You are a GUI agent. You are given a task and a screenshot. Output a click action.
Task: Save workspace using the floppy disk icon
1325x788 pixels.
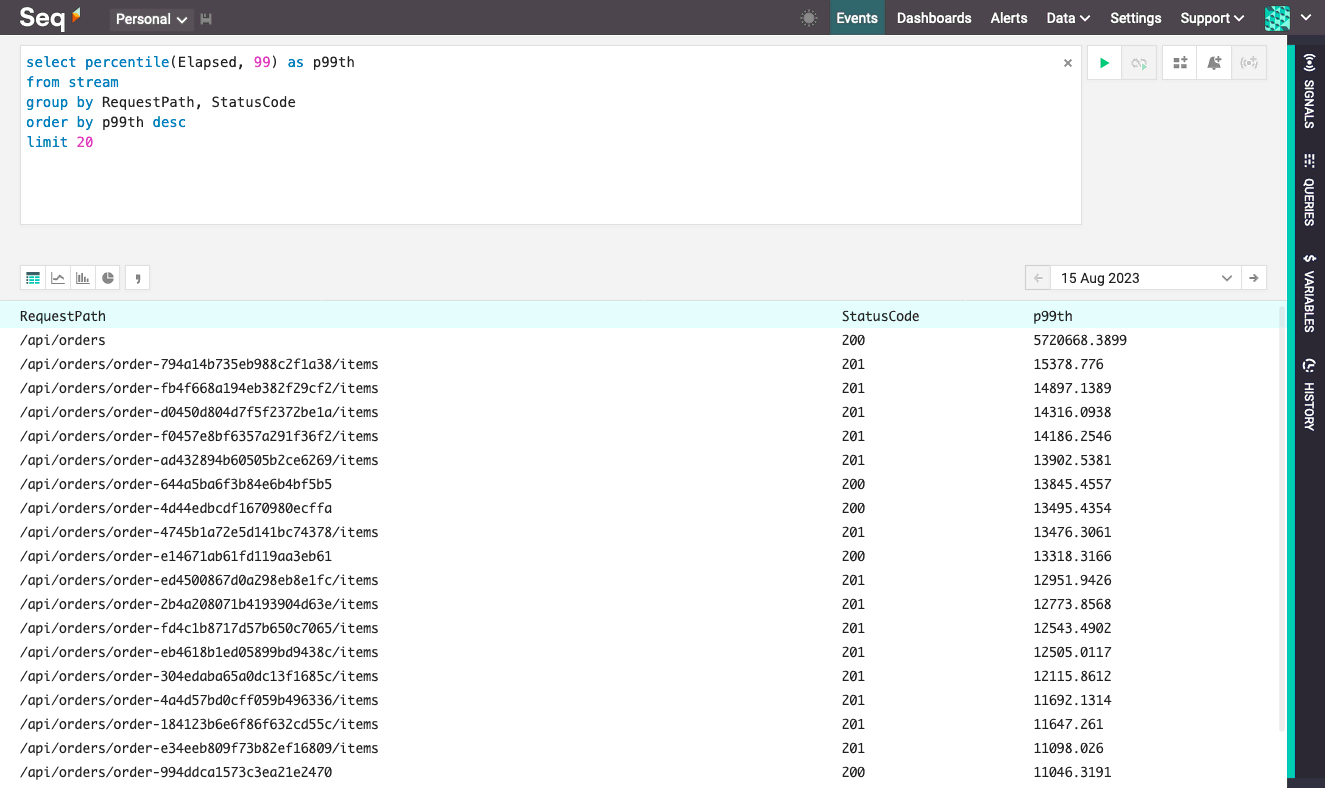click(206, 19)
